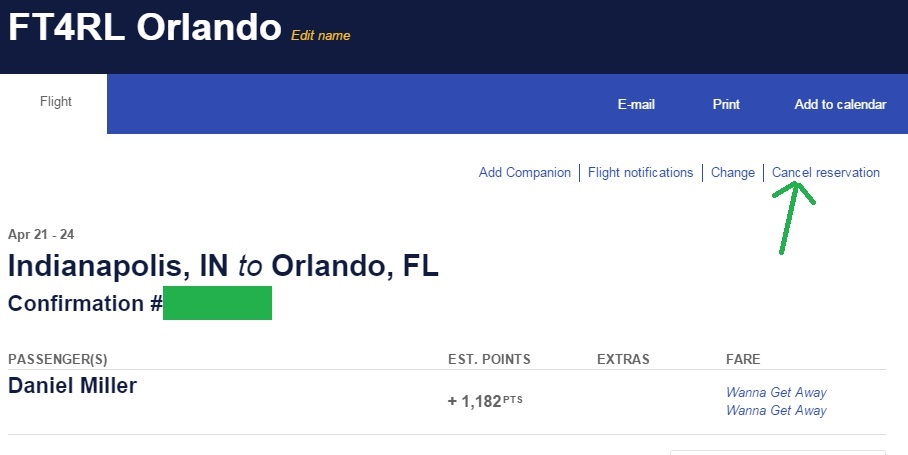
Task: Click the +1,182 PTS estimated points
Action: (x=485, y=401)
